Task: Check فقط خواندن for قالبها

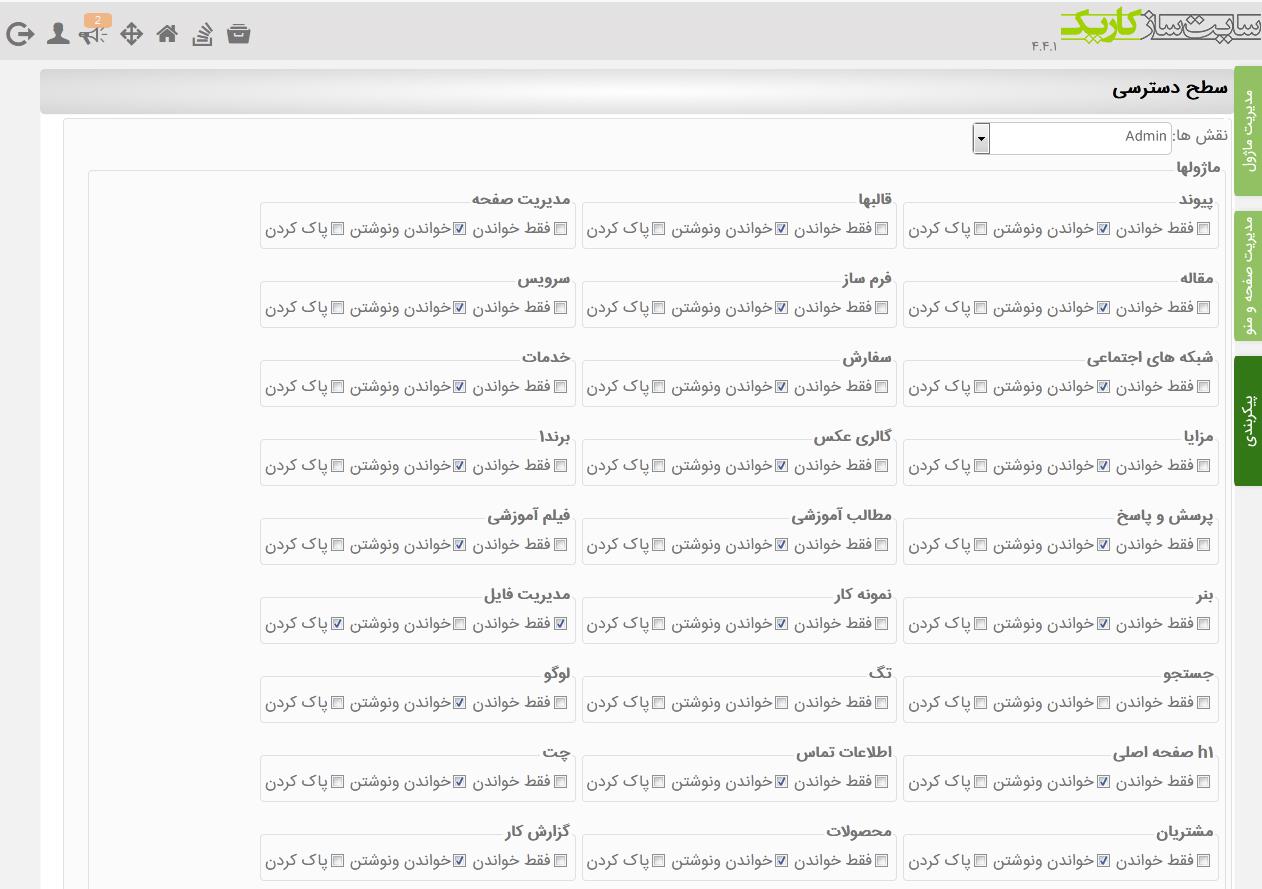Action: [882, 229]
